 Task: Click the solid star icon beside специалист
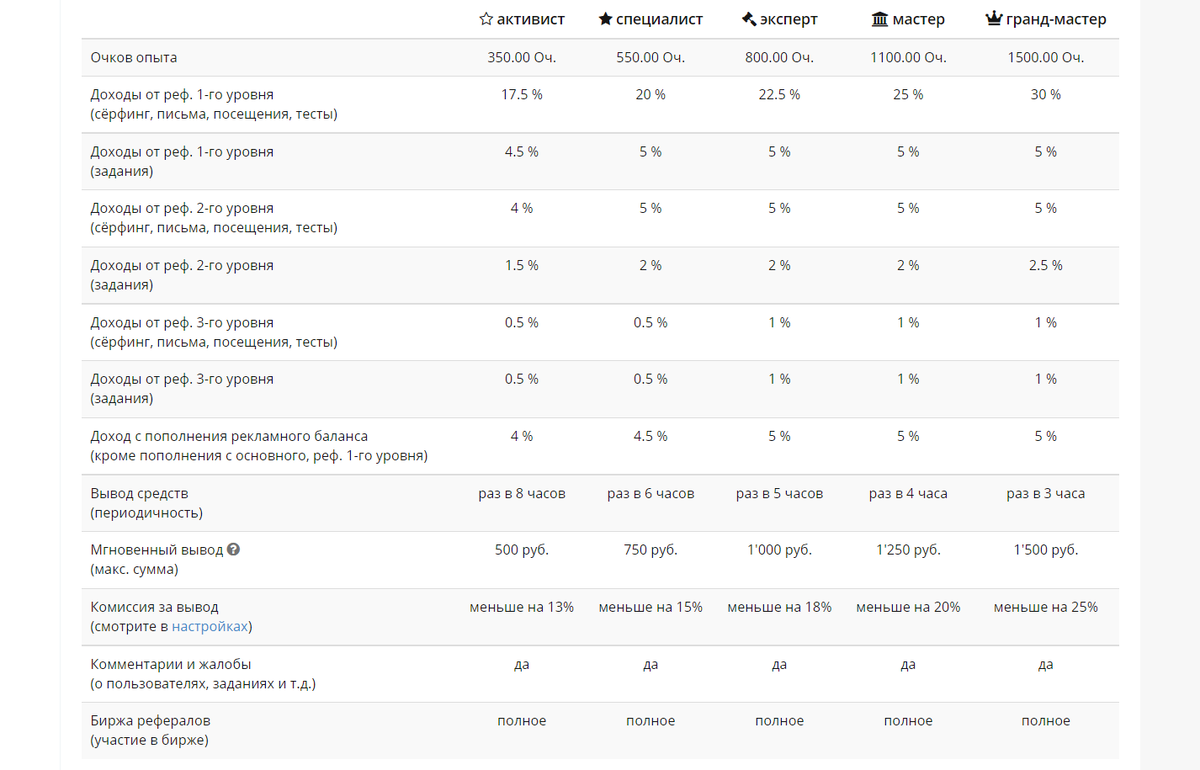point(606,19)
